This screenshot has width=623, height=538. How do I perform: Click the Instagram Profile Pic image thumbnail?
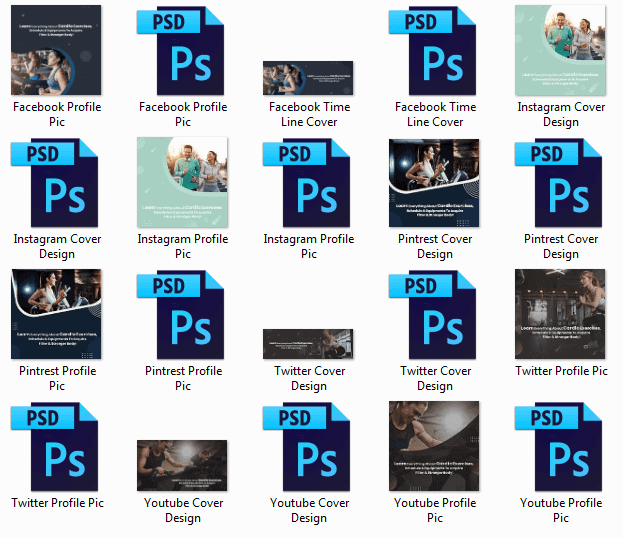[183, 183]
